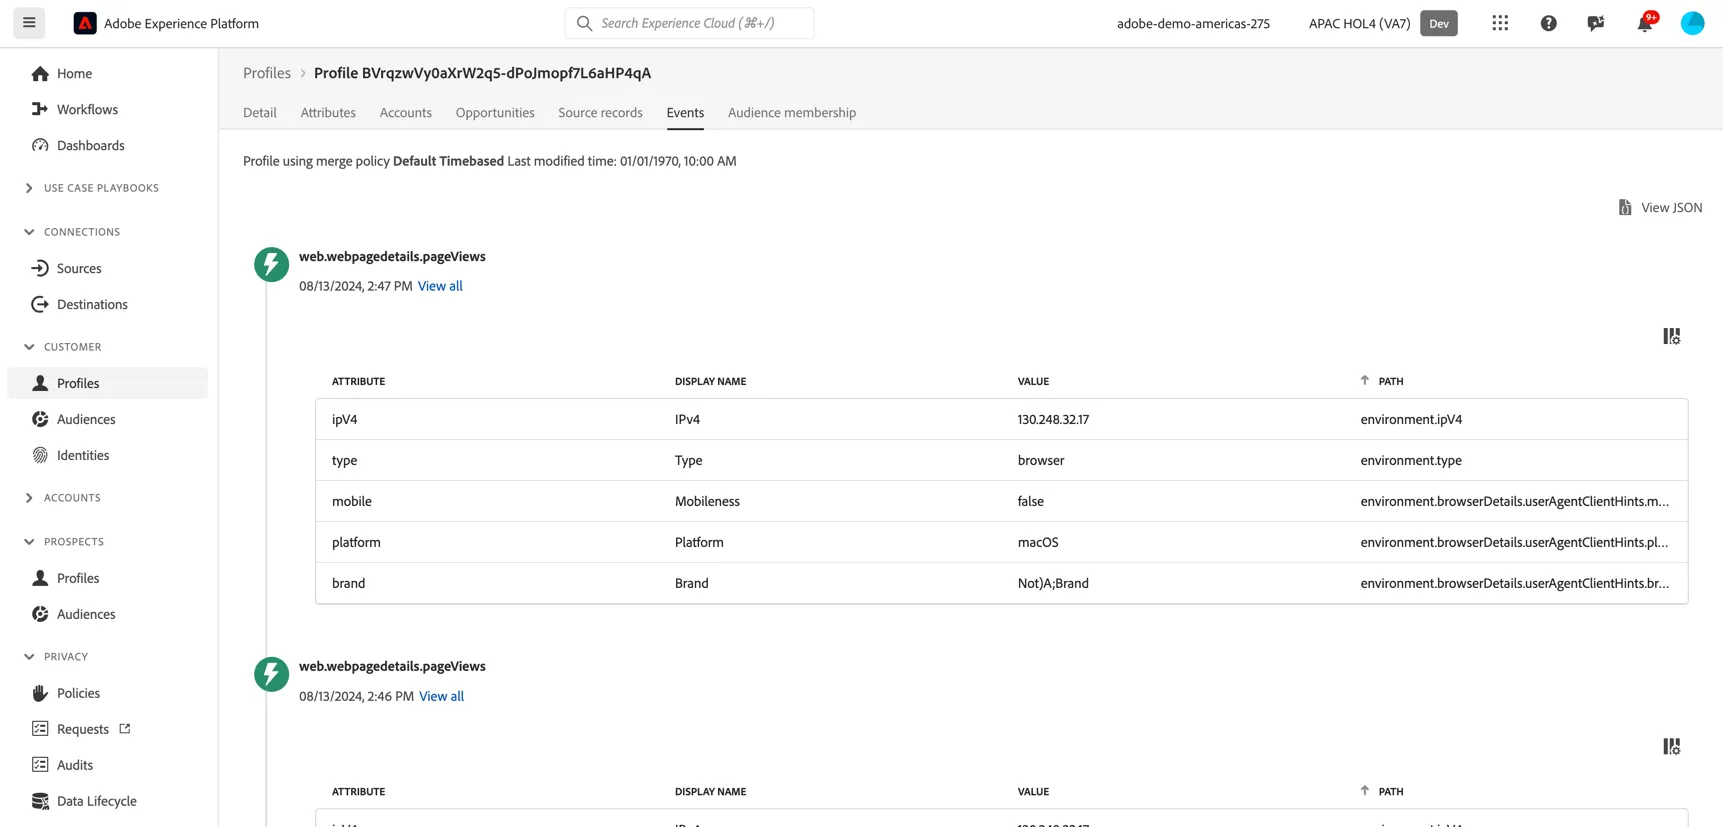
Task: Click View all for 2:46 PM event
Action: tap(441, 696)
